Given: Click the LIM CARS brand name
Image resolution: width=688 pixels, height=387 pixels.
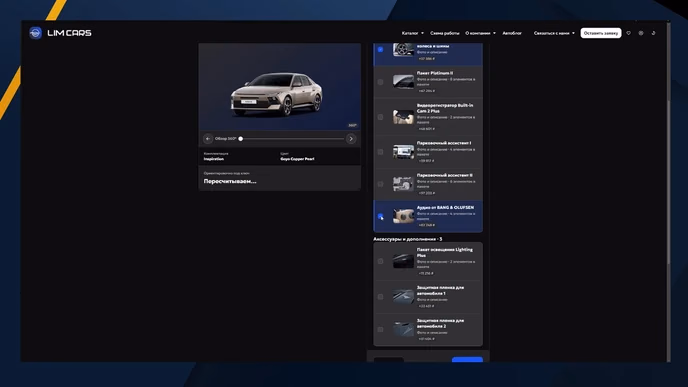Looking at the screenshot, I should pyautogui.click(x=69, y=33).
